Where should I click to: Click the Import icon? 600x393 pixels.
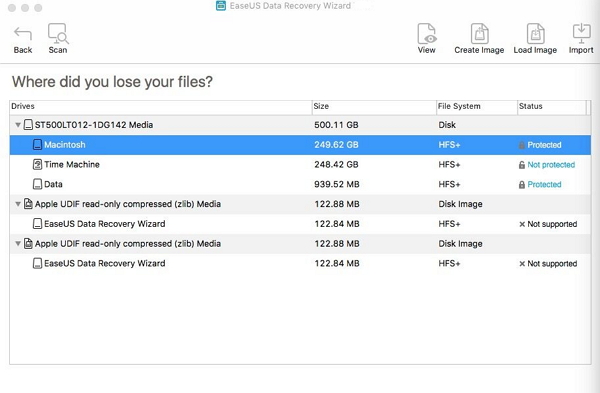(x=581, y=34)
